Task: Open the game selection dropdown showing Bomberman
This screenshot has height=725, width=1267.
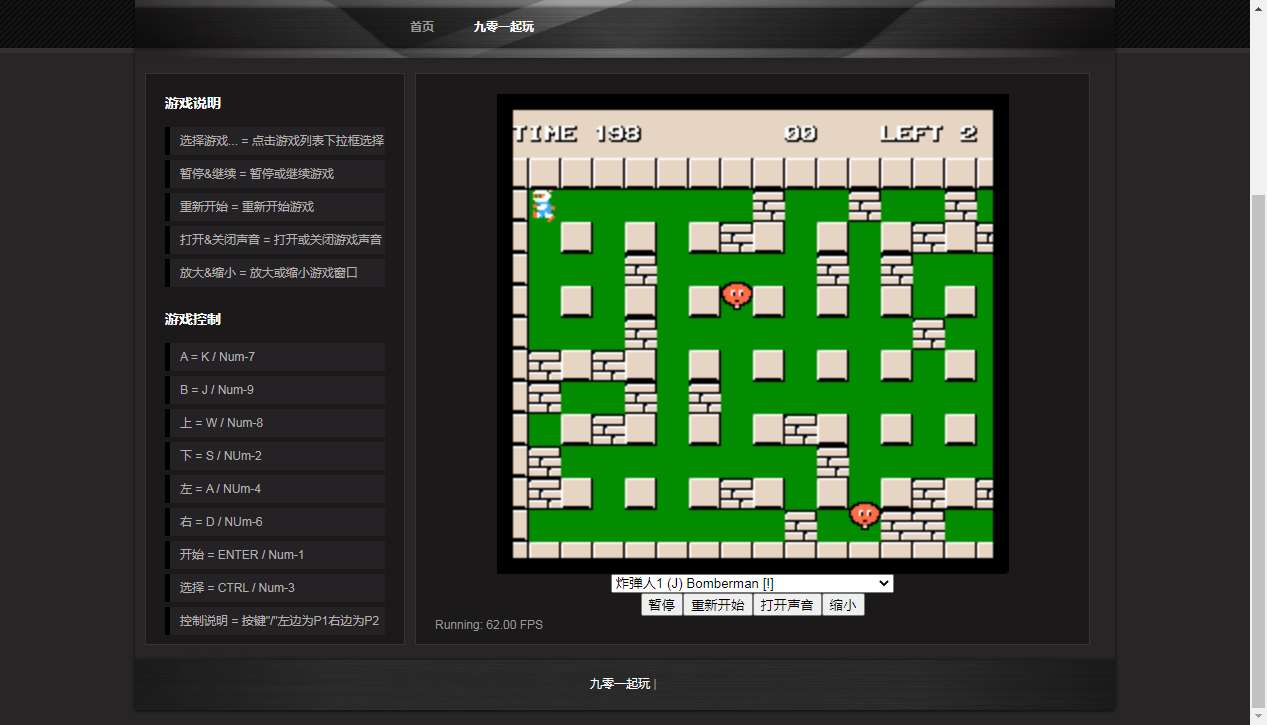Action: (x=752, y=583)
